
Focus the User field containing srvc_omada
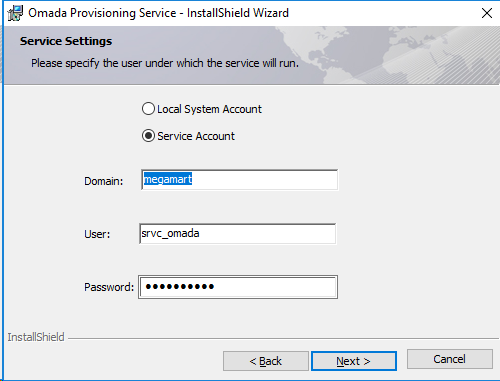click(238, 234)
